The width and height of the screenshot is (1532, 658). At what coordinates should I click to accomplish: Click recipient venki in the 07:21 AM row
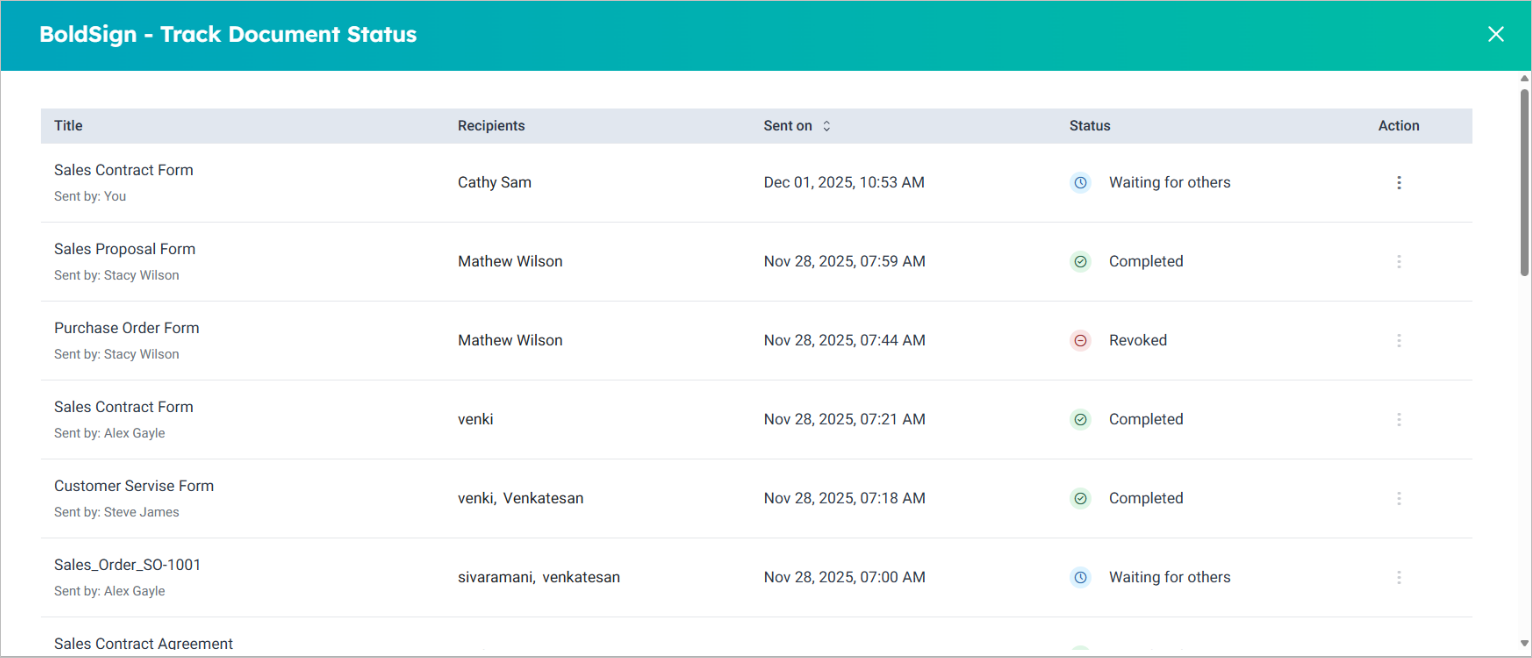pos(476,419)
